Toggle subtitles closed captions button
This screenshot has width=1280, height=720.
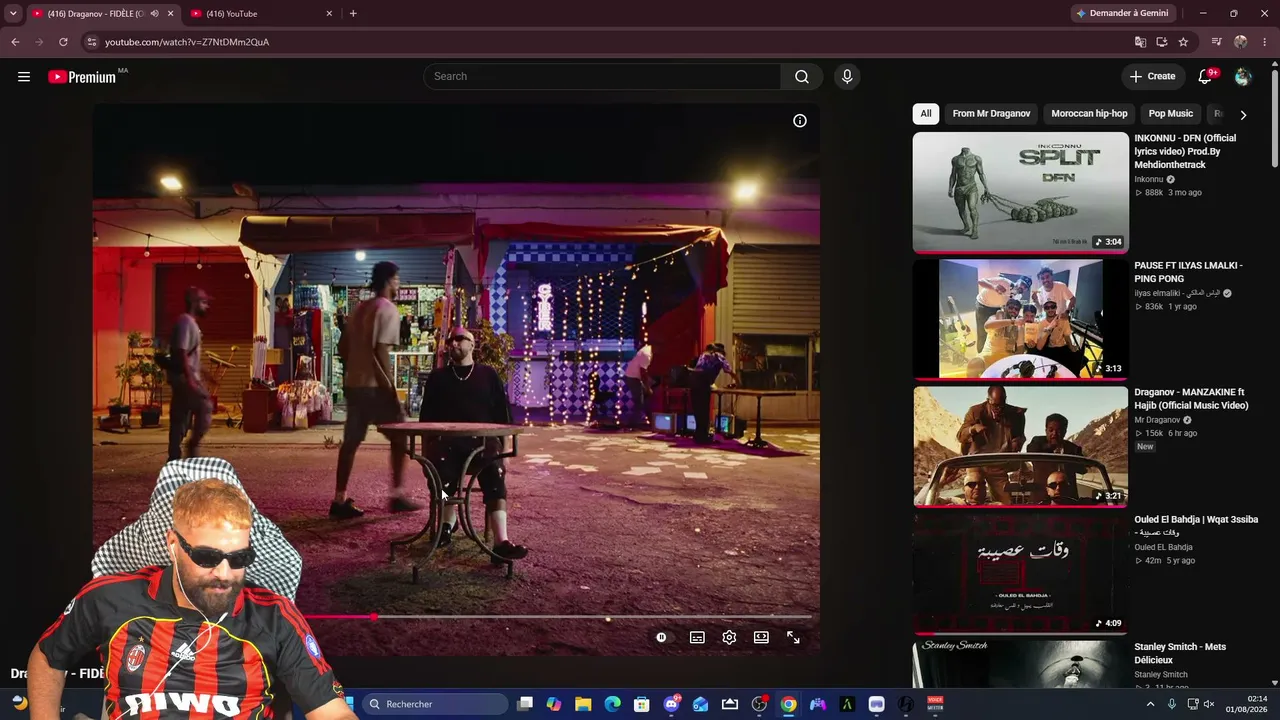point(697,637)
